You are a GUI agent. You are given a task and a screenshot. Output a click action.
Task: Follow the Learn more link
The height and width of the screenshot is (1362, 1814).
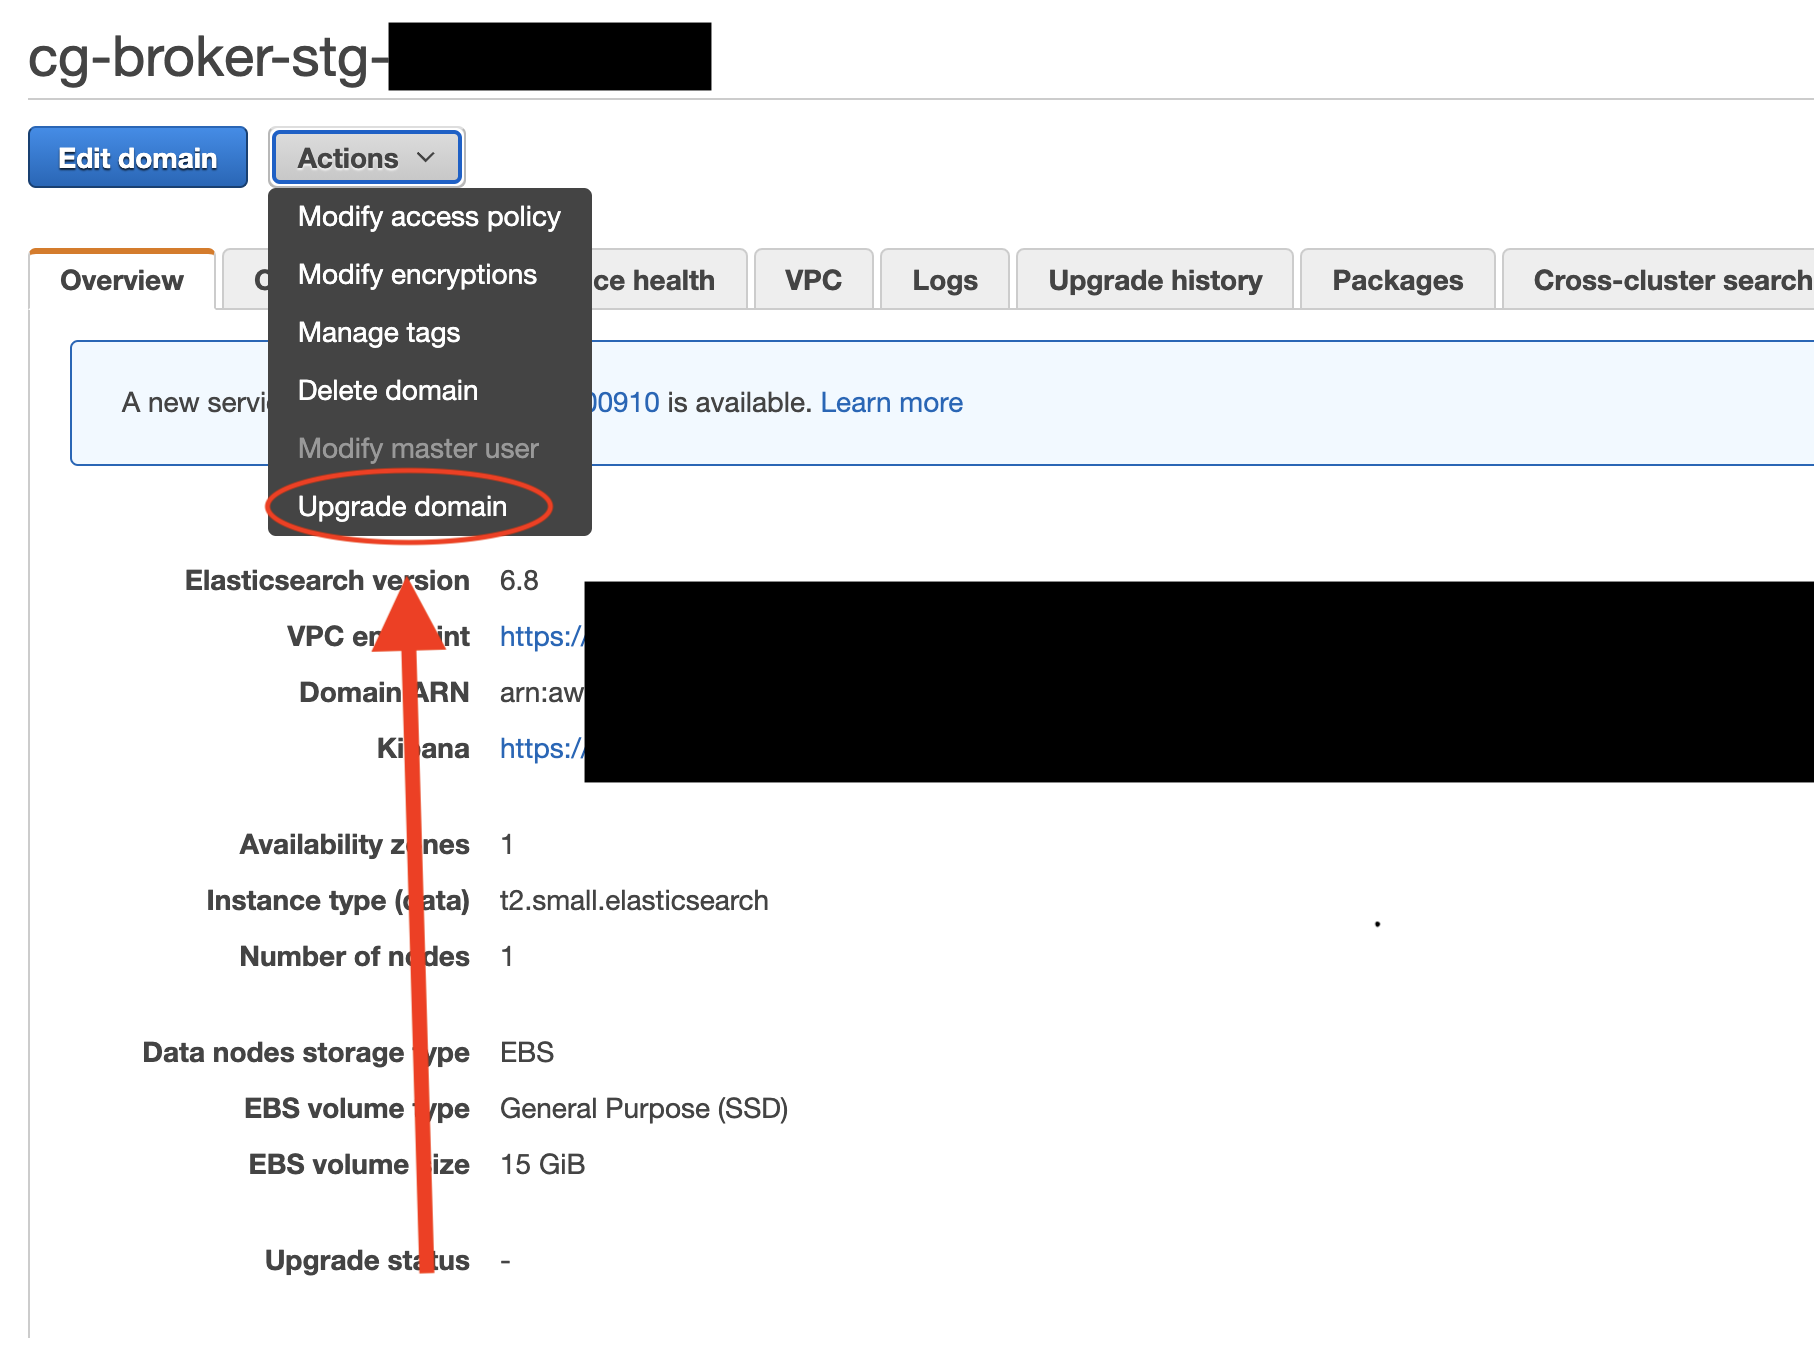(x=891, y=403)
